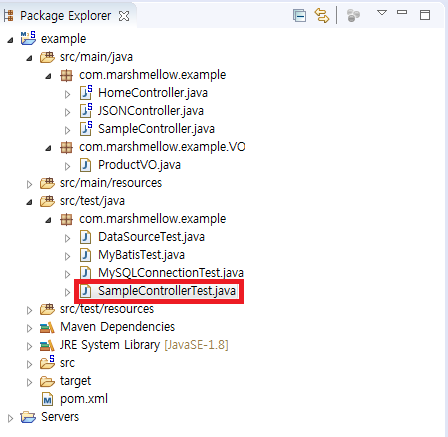This screenshot has height=437, width=448.
Task: Select HomeController.java
Action: click(153, 93)
